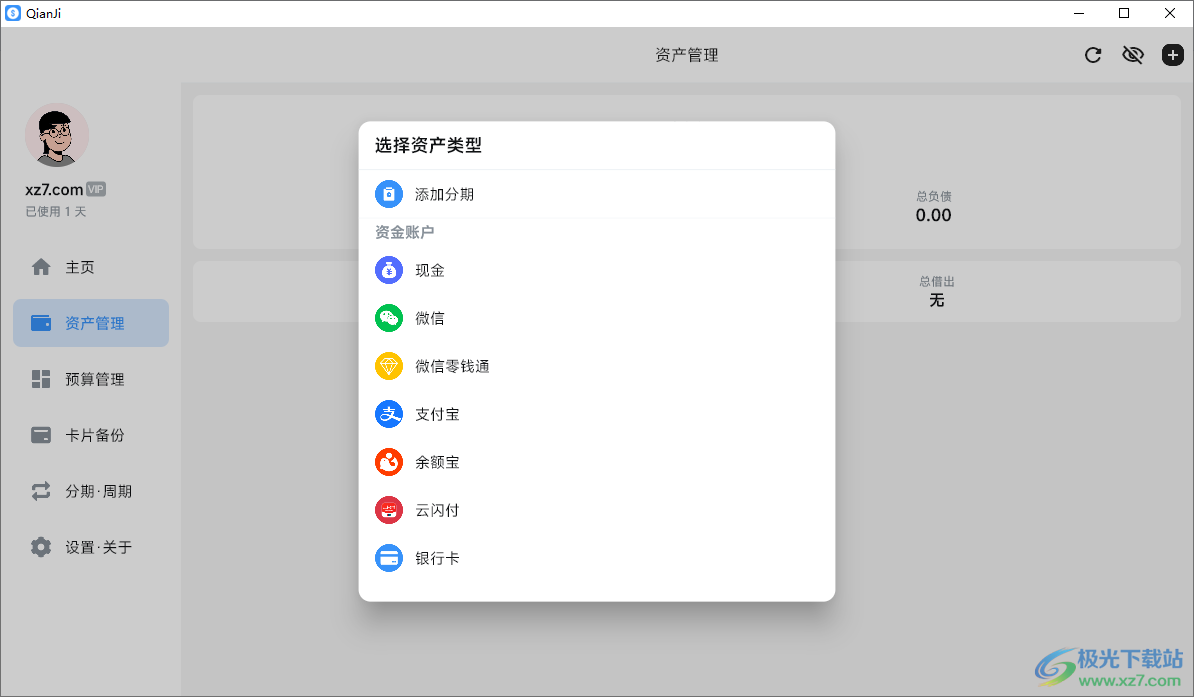Select the 微信 WeChat icon
This screenshot has height=697, width=1194.
pos(389,318)
